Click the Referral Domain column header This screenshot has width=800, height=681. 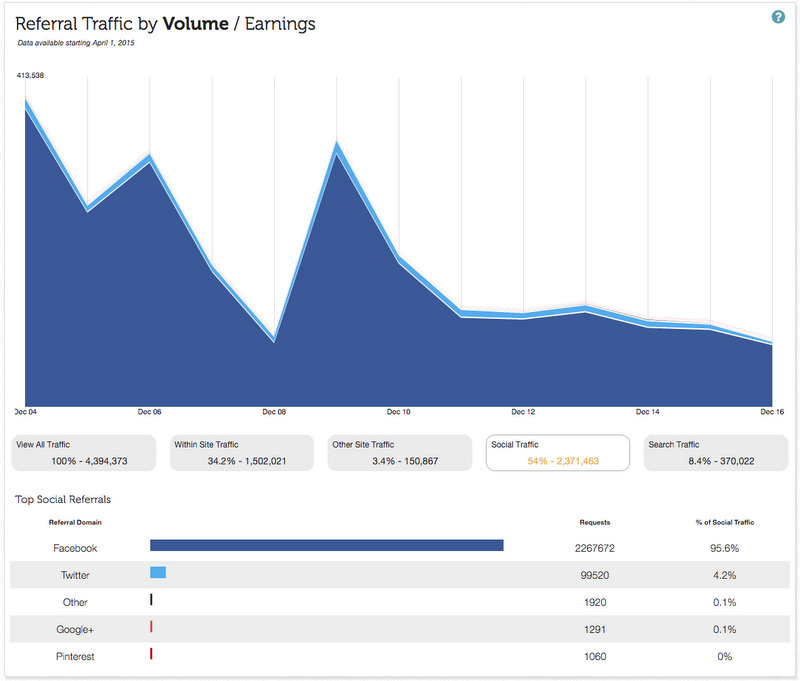(x=75, y=522)
